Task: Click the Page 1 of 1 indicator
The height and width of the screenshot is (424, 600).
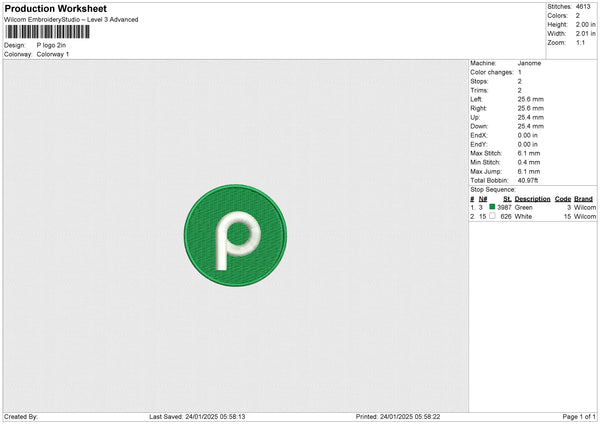Action: [x=579, y=417]
